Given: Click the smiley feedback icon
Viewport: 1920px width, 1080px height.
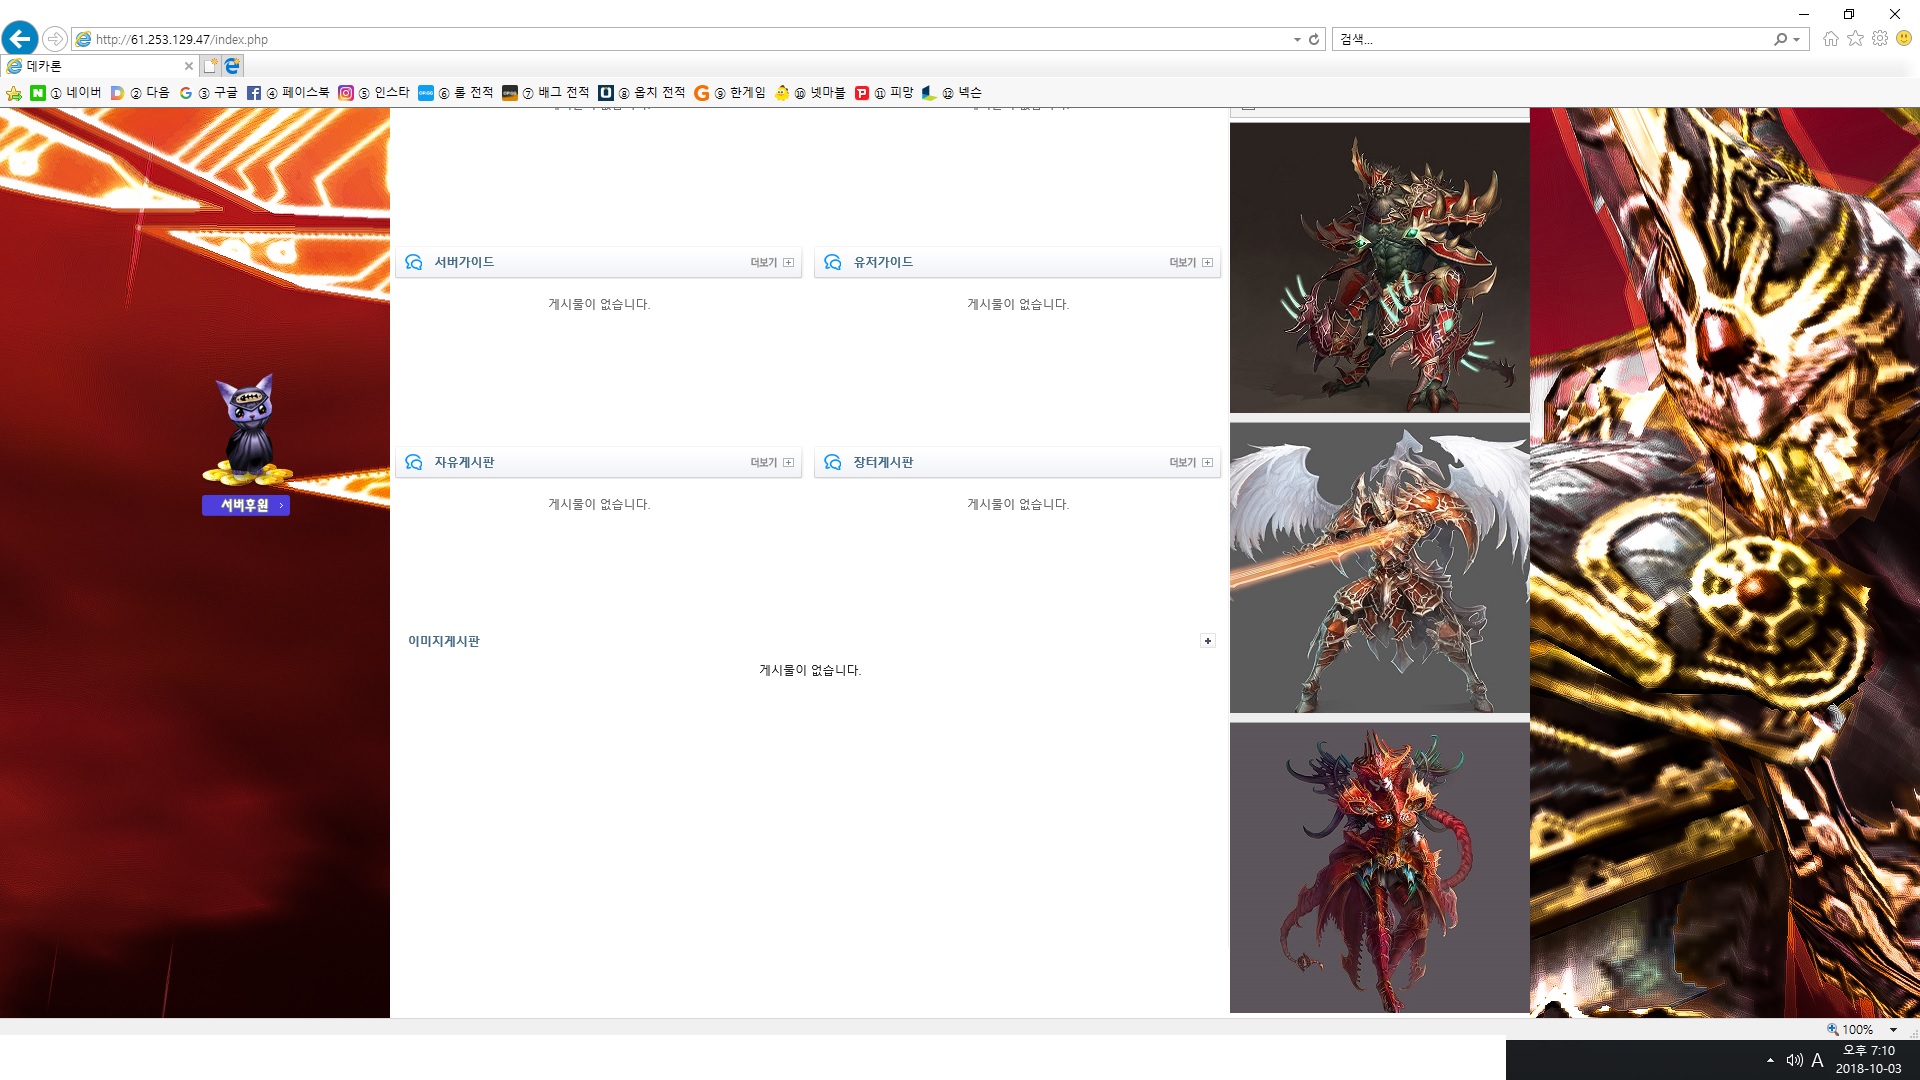Looking at the screenshot, I should (x=1904, y=39).
